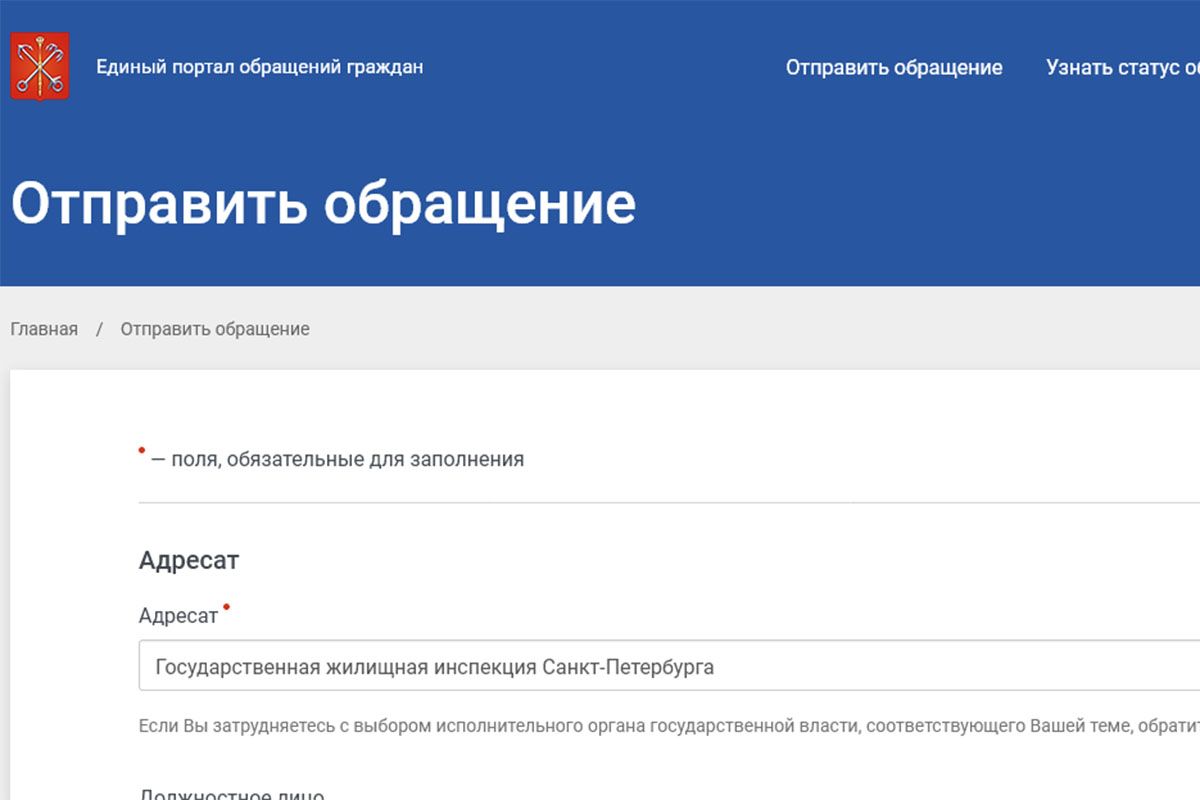Click the hint text 'Если Вы затрудняетесь с выбором'
1200x800 pixels.
pyautogui.click(x=669, y=726)
